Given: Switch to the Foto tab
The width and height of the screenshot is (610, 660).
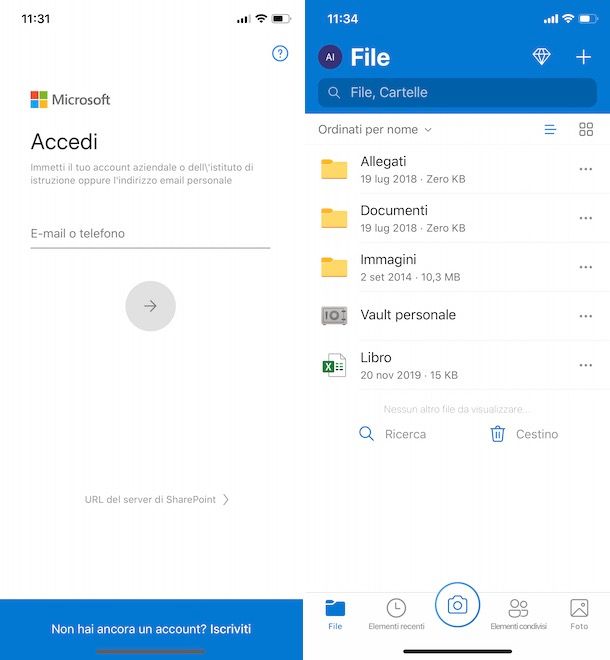Looking at the screenshot, I should tap(579, 615).
